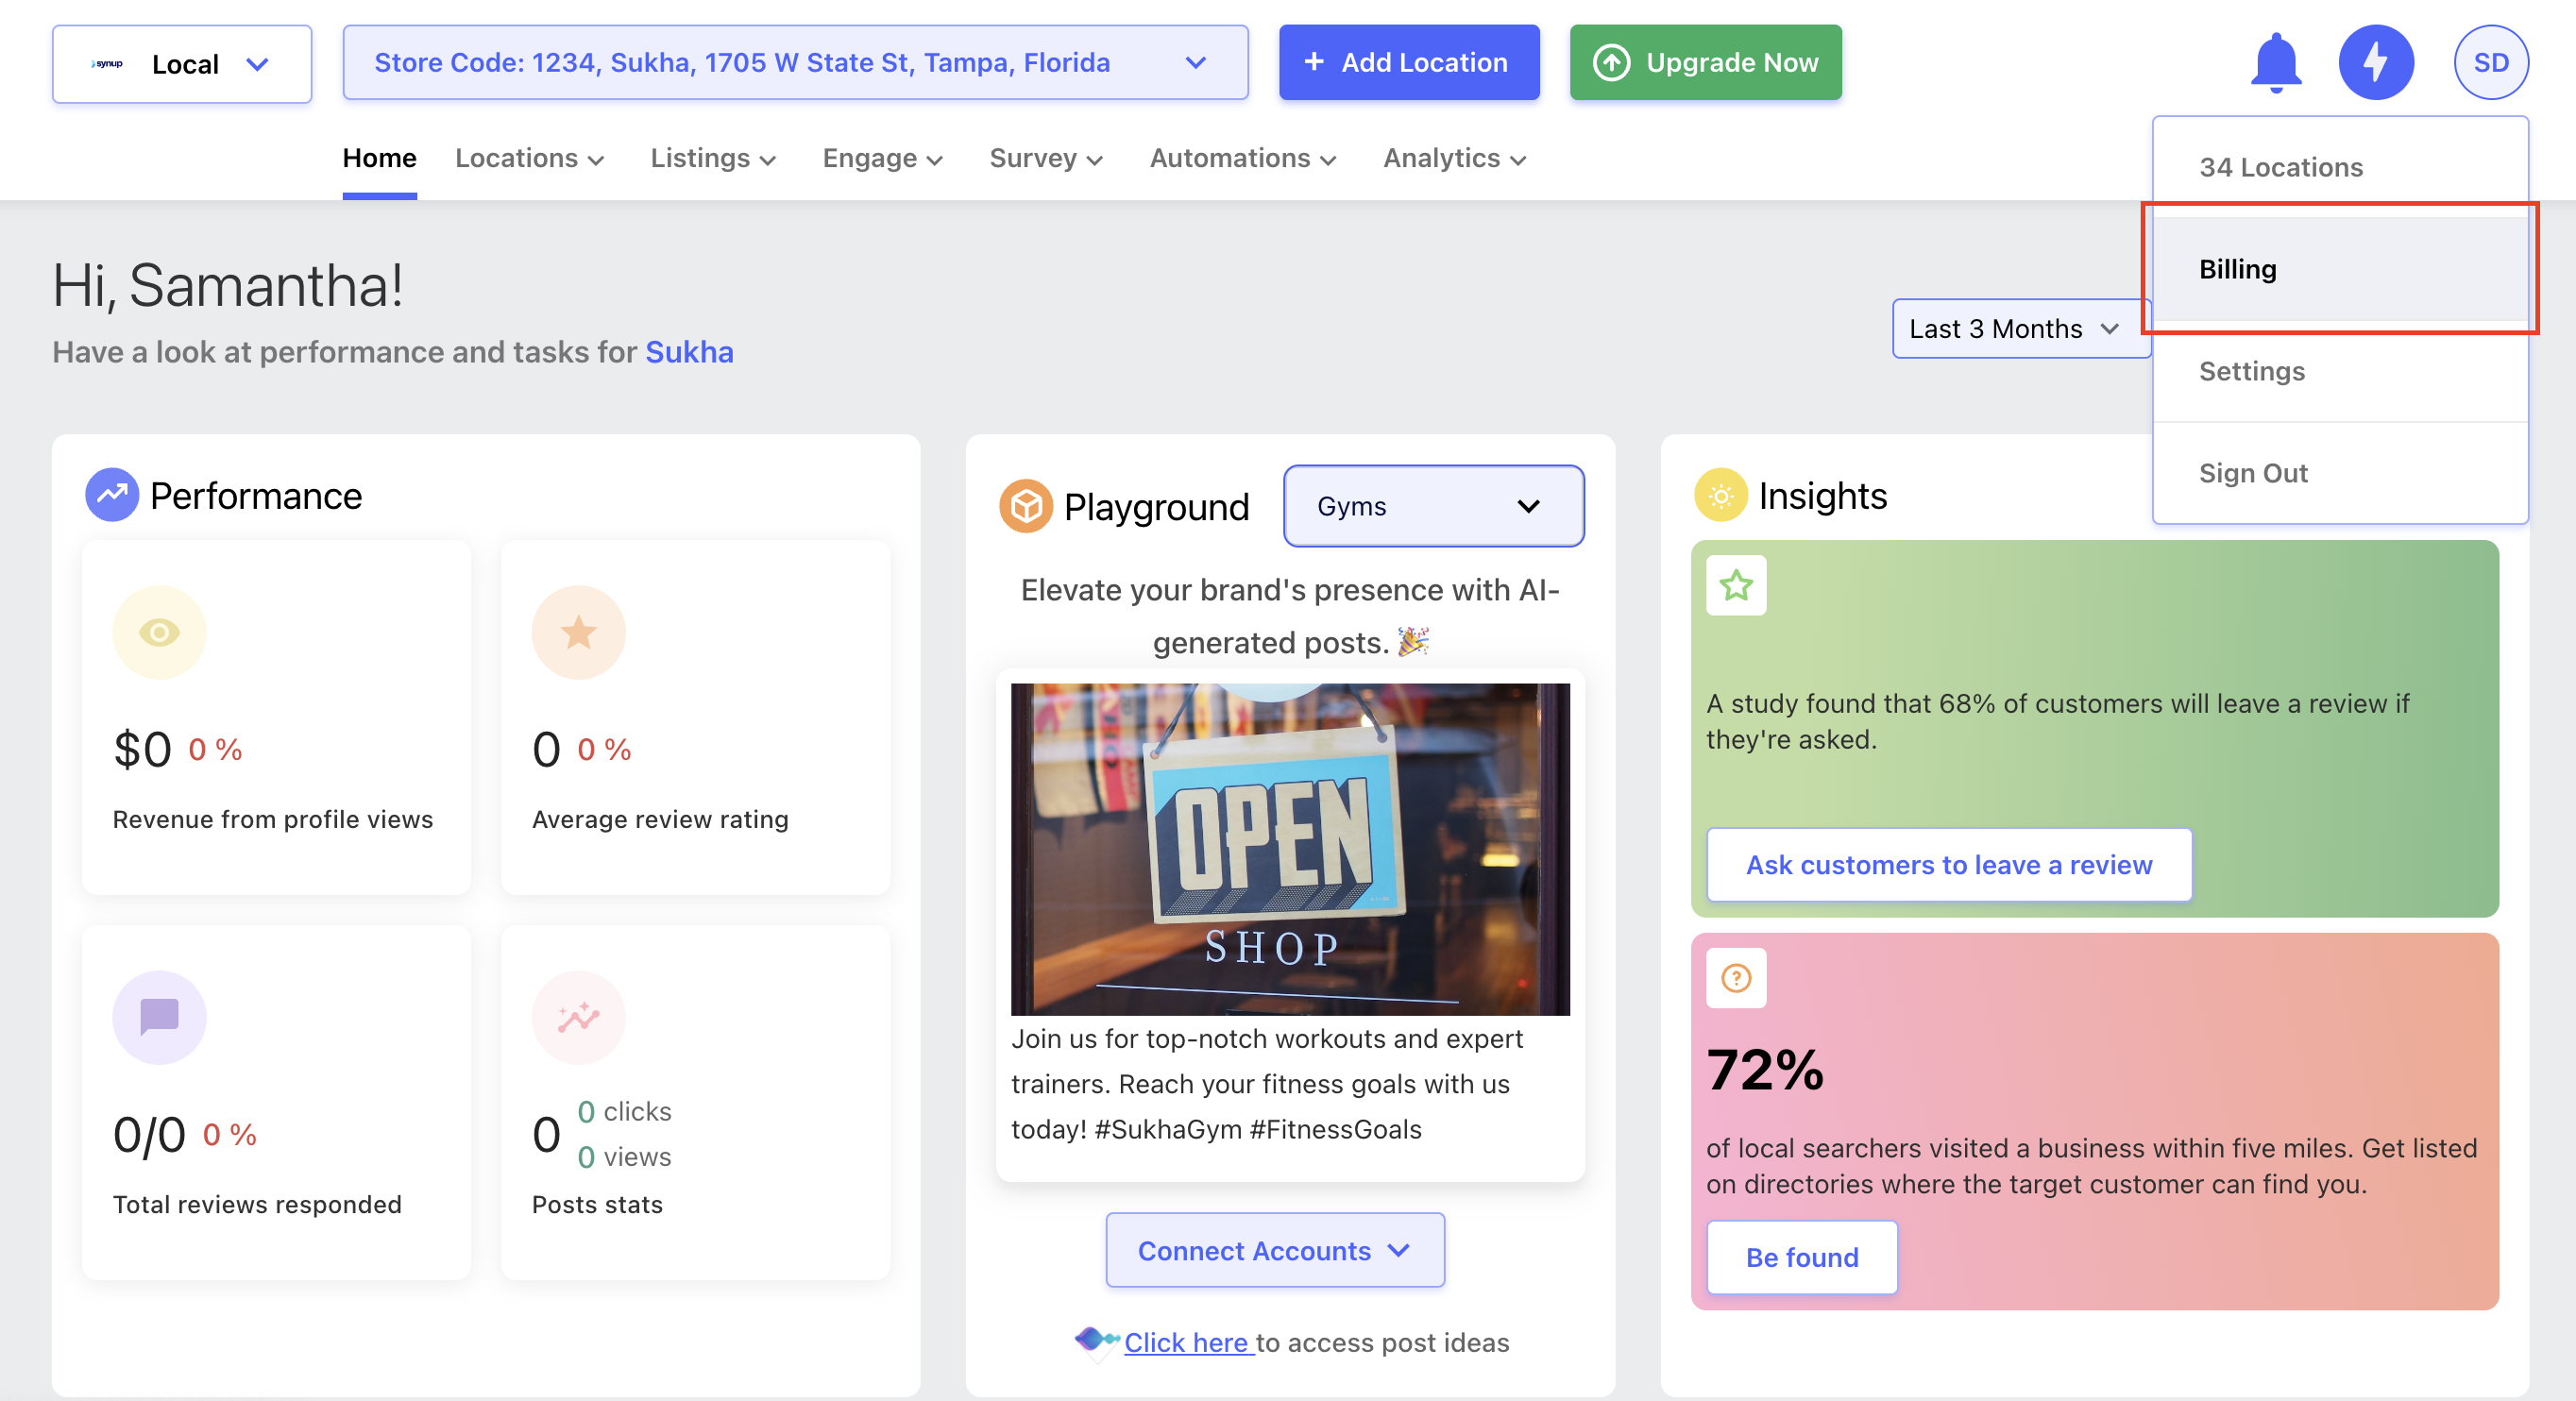
Task: Click the Add Location button
Action: click(1408, 63)
